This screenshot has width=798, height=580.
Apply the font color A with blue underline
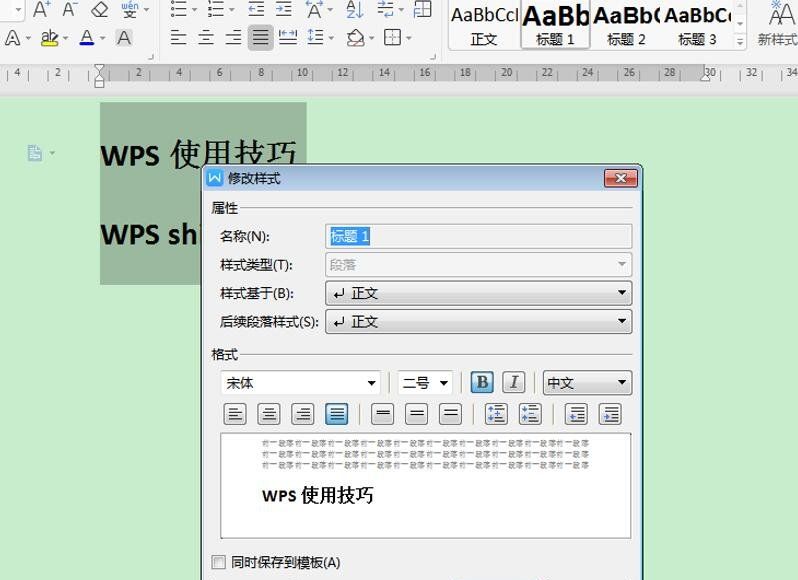tap(87, 38)
